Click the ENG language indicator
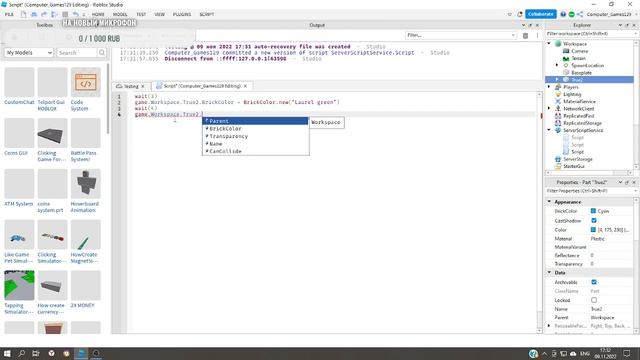 coord(584,353)
